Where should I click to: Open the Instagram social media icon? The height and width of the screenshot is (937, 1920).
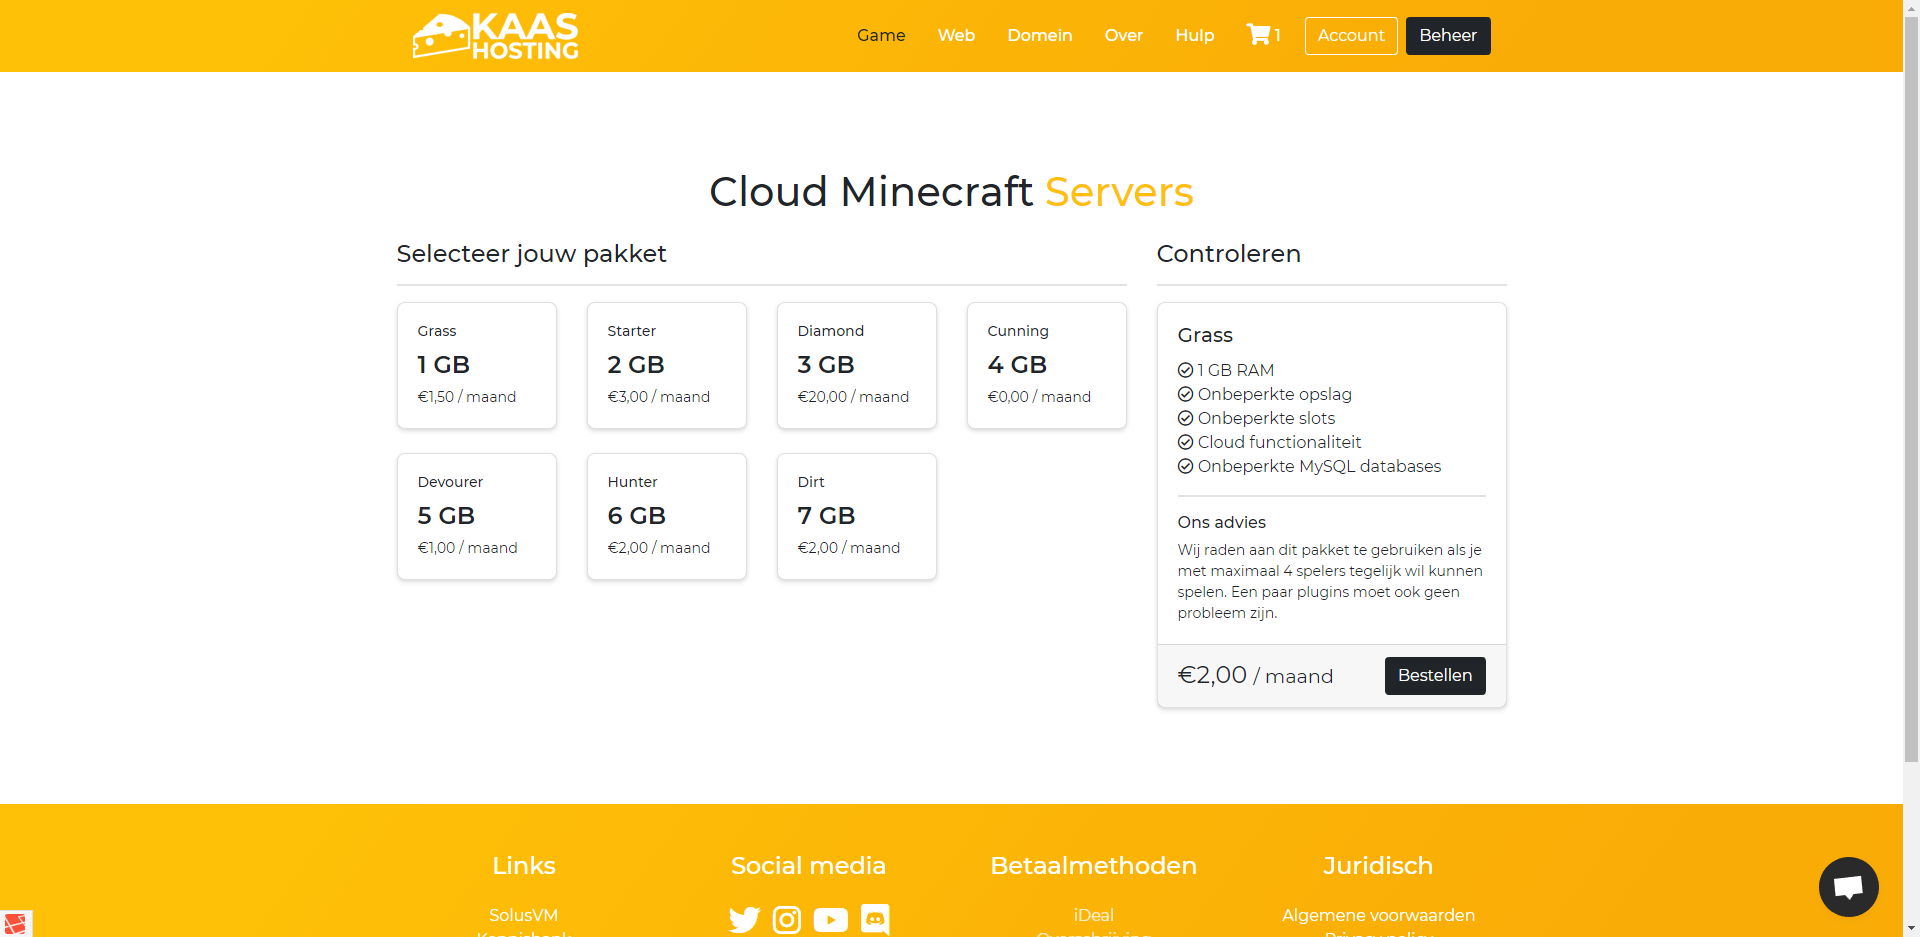[787, 919]
